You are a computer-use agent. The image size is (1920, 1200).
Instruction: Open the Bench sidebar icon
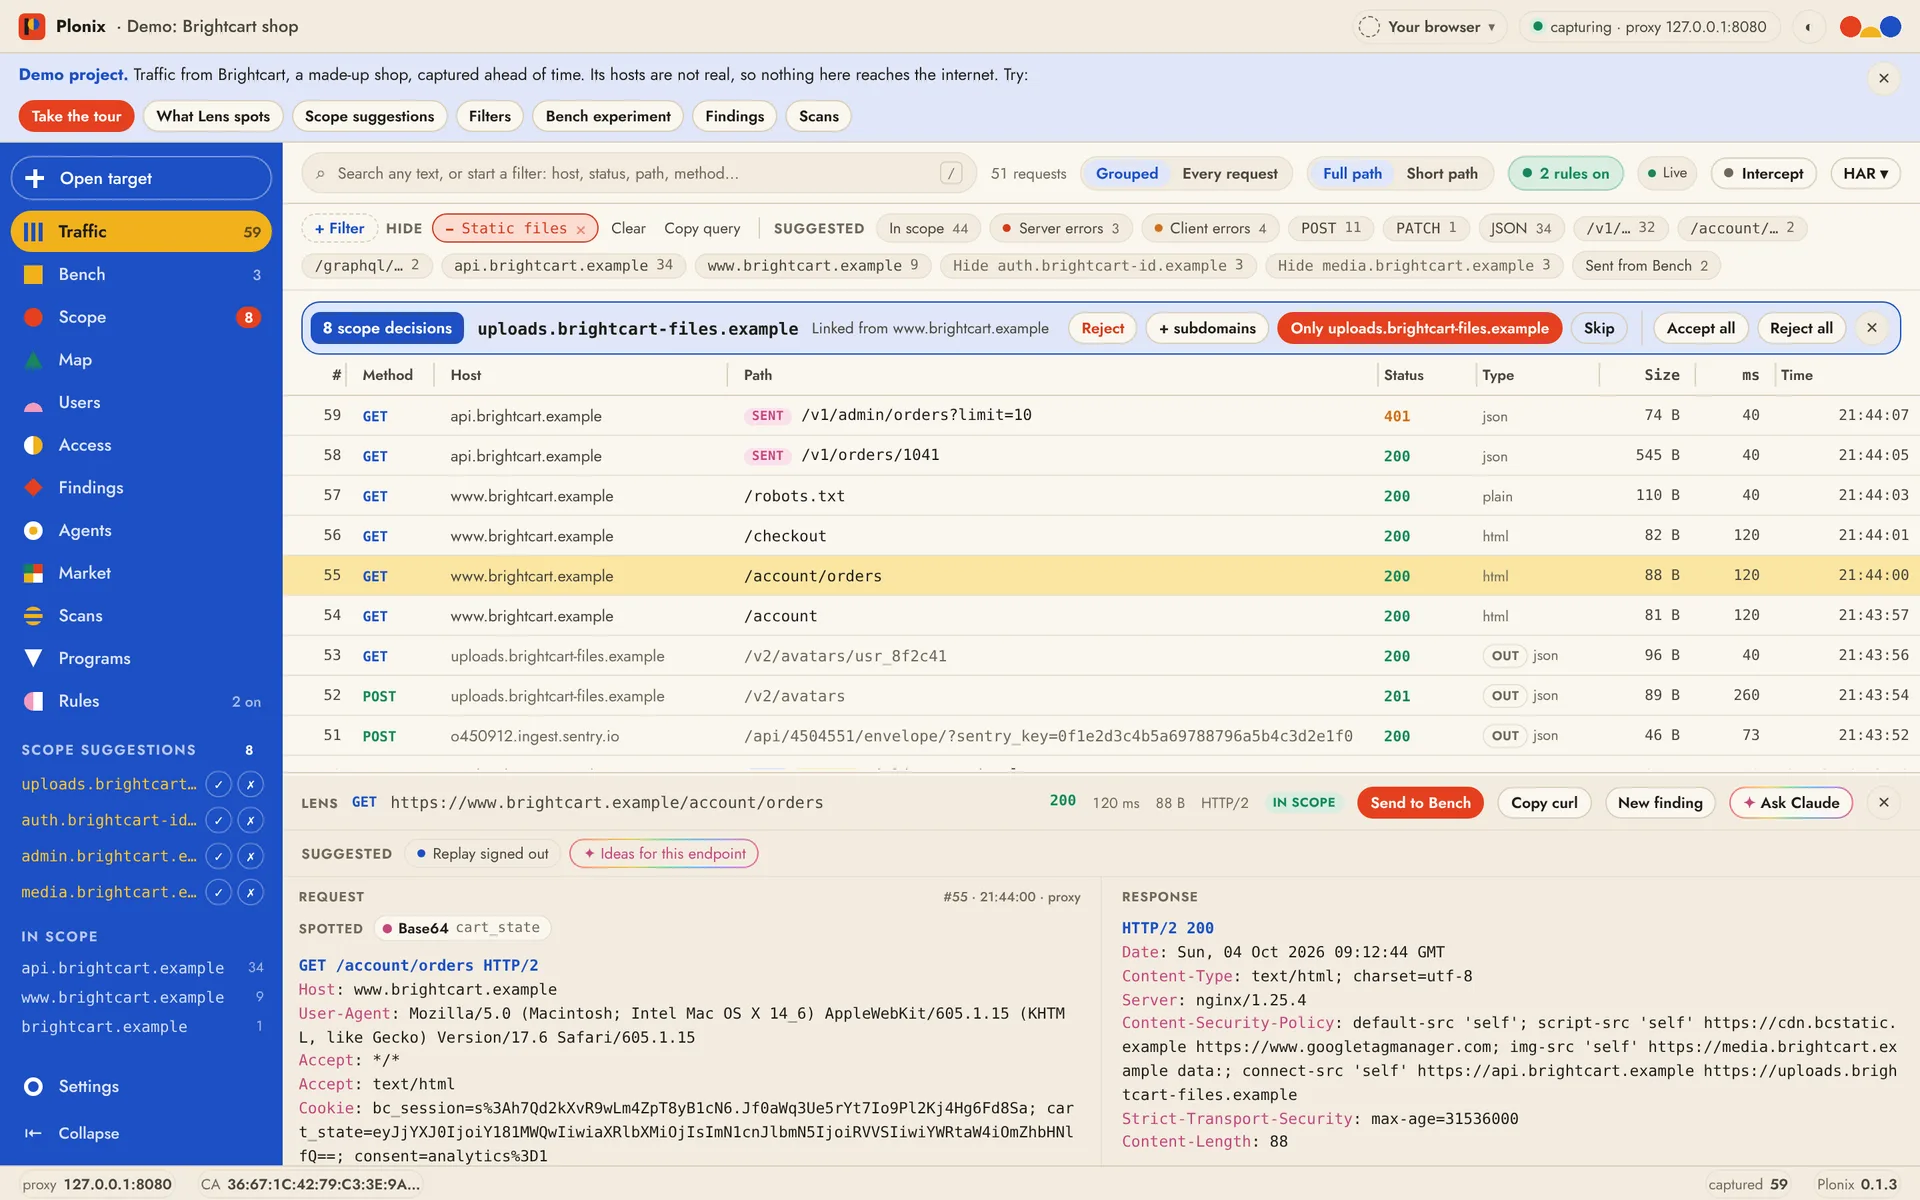[x=33, y=274]
